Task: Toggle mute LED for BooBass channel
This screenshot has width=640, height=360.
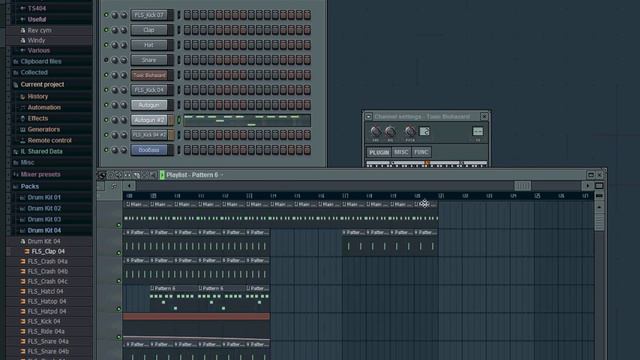Action: coord(106,150)
